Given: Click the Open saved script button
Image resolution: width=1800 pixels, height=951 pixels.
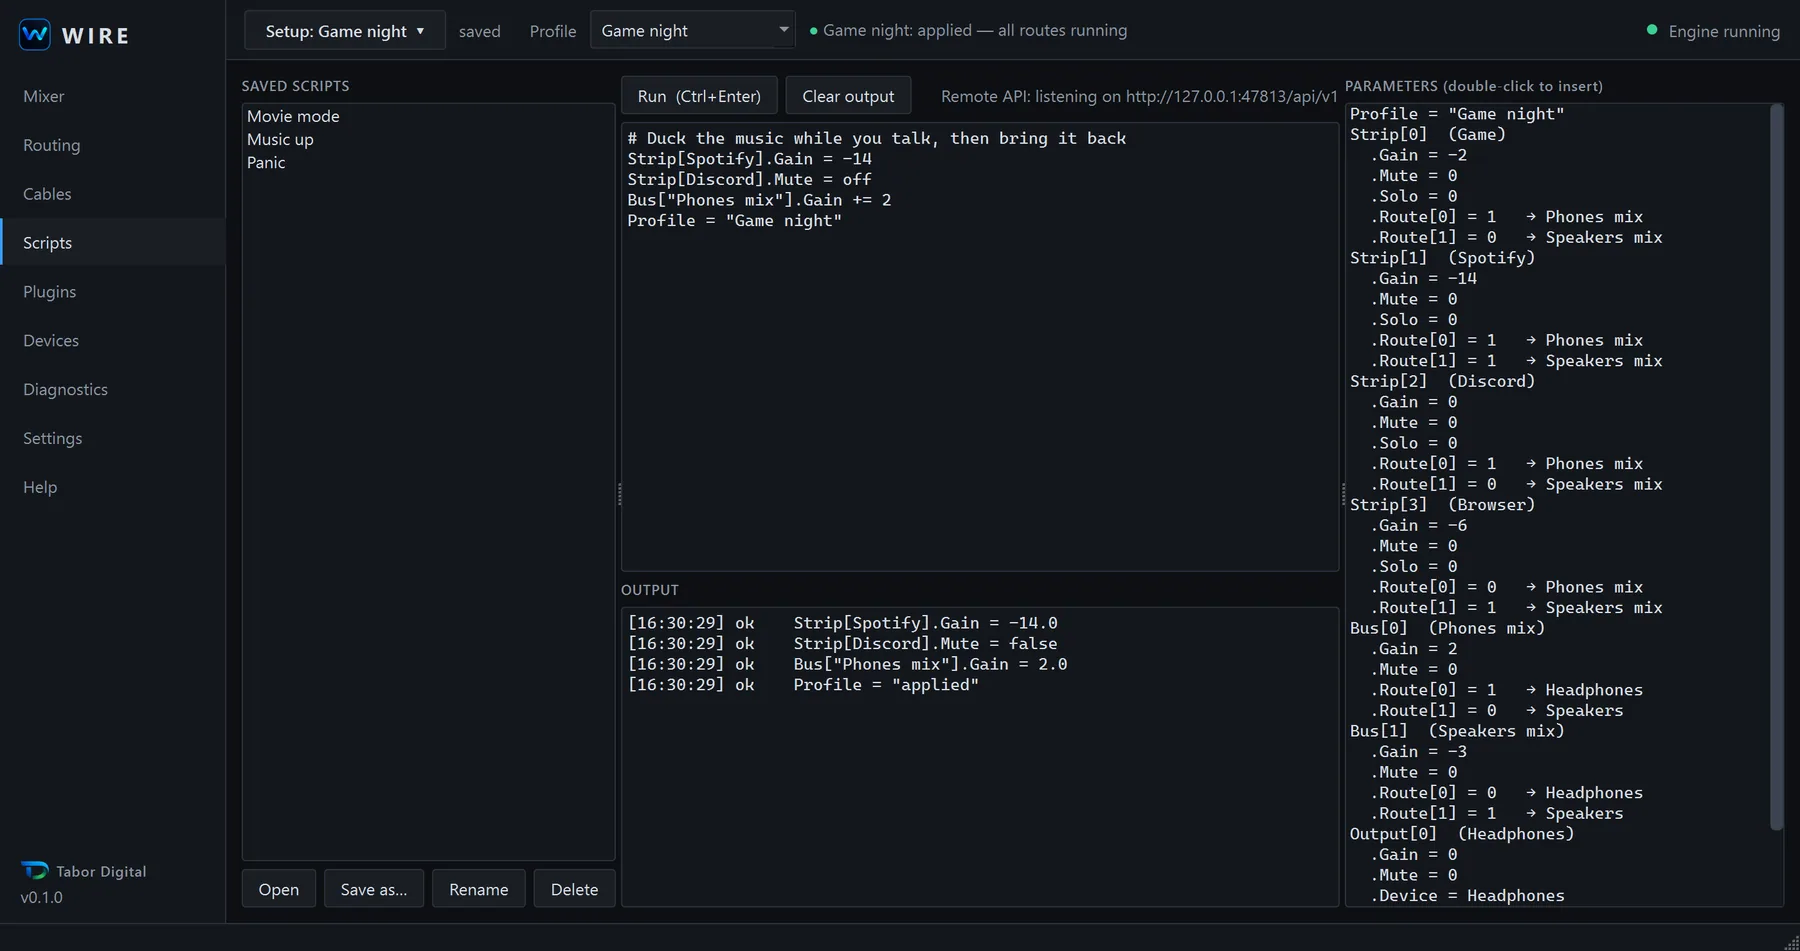Looking at the screenshot, I should 278,889.
